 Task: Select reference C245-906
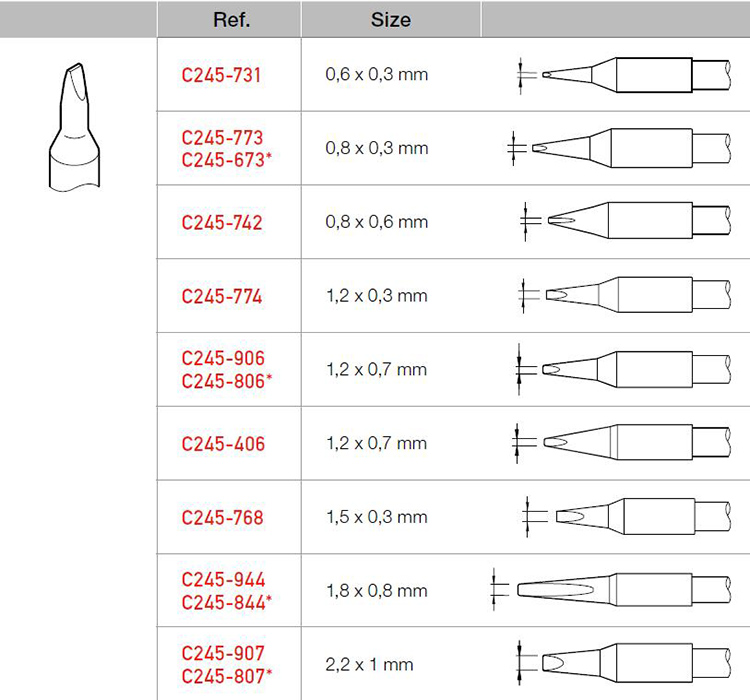(x=222, y=358)
